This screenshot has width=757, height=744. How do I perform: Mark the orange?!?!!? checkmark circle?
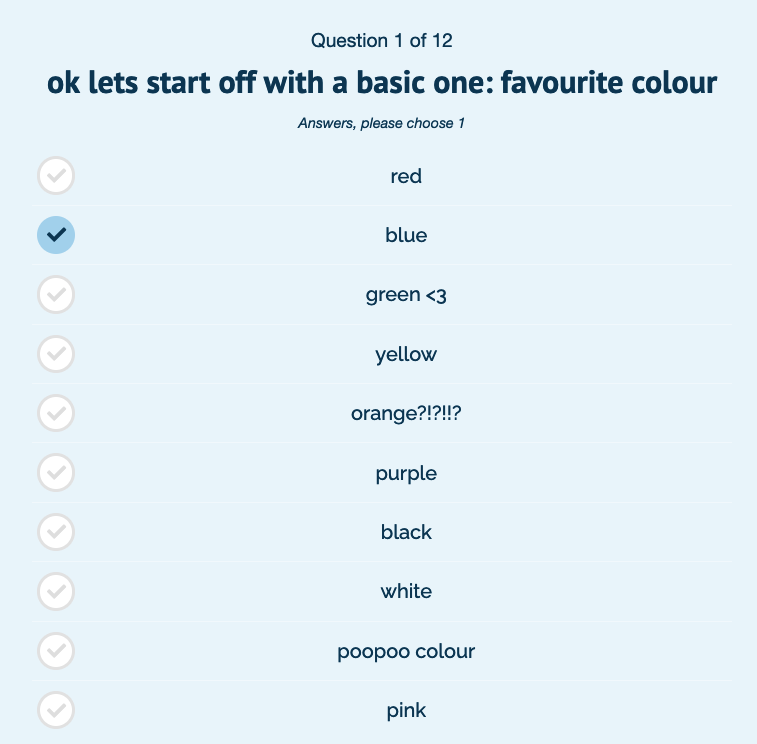click(56, 413)
